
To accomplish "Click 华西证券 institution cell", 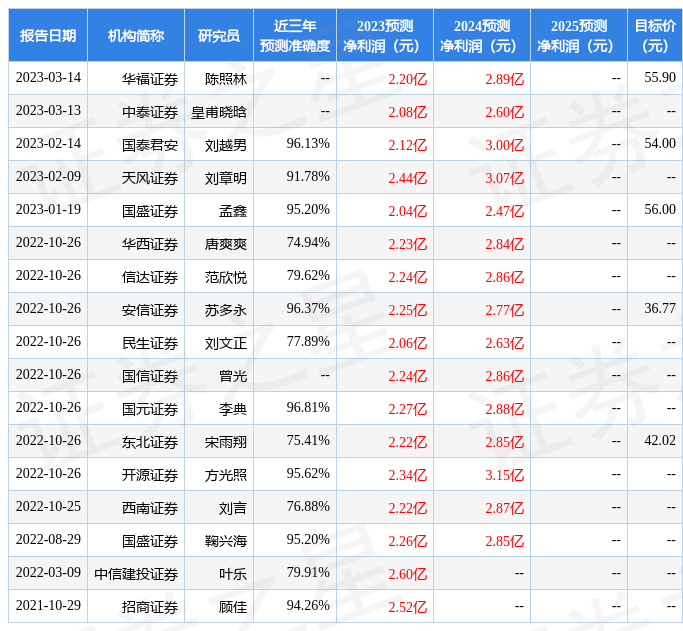I will (x=150, y=244).
